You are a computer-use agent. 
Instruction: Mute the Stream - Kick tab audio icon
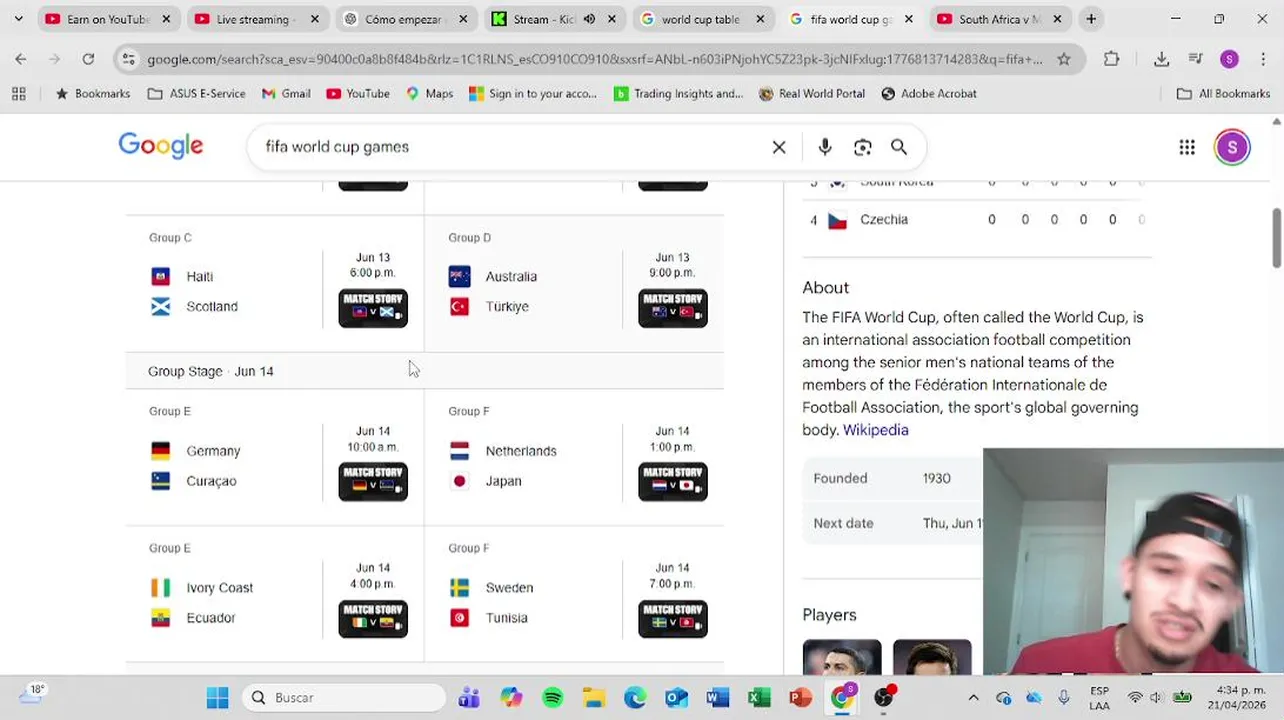coord(590,19)
